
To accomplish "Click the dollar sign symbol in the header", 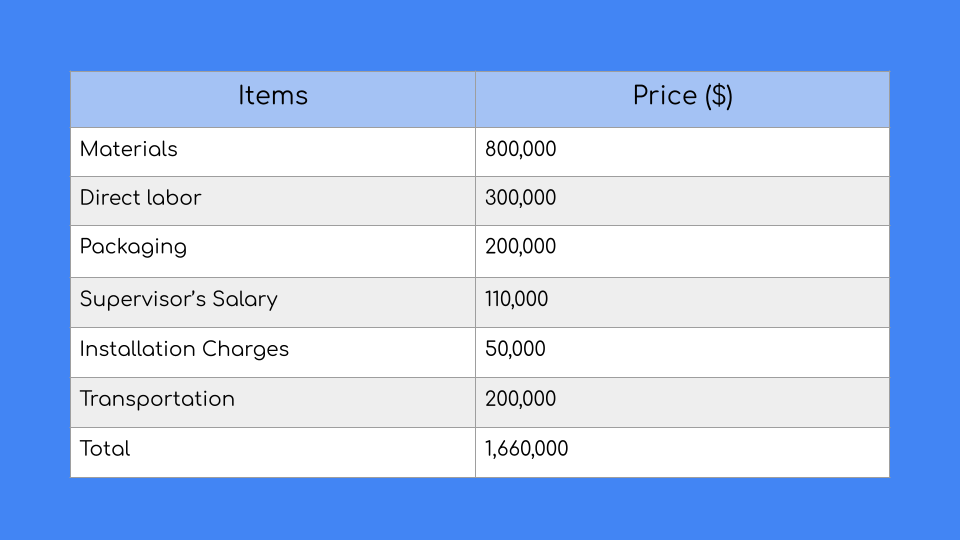I will pos(718,97).
